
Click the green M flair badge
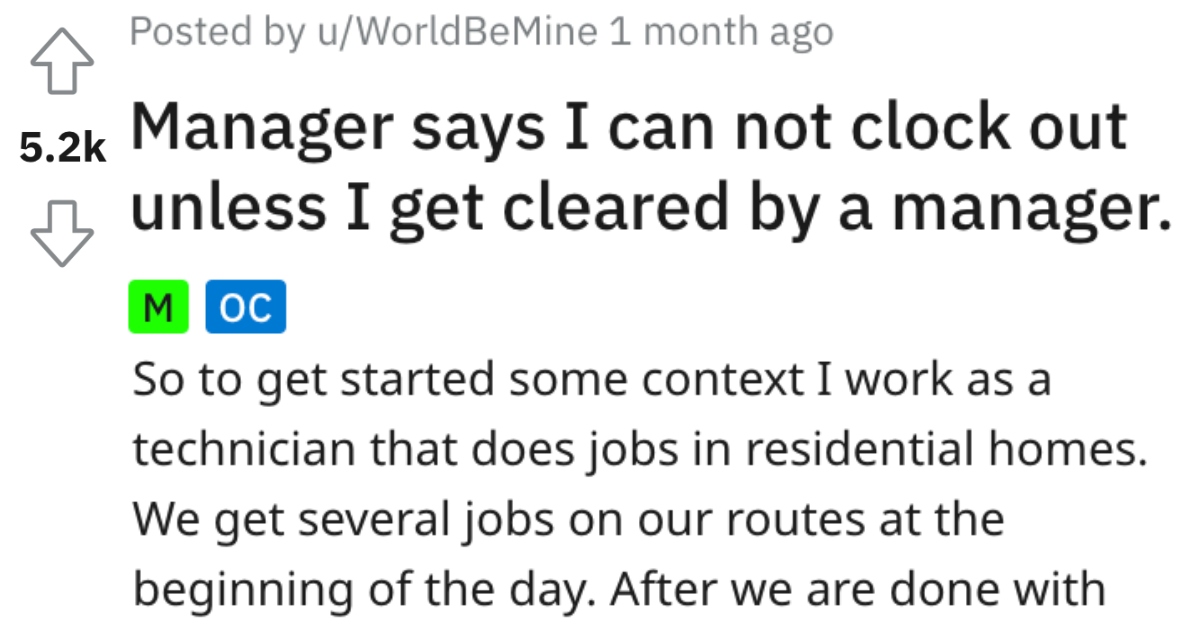(157, 307)
